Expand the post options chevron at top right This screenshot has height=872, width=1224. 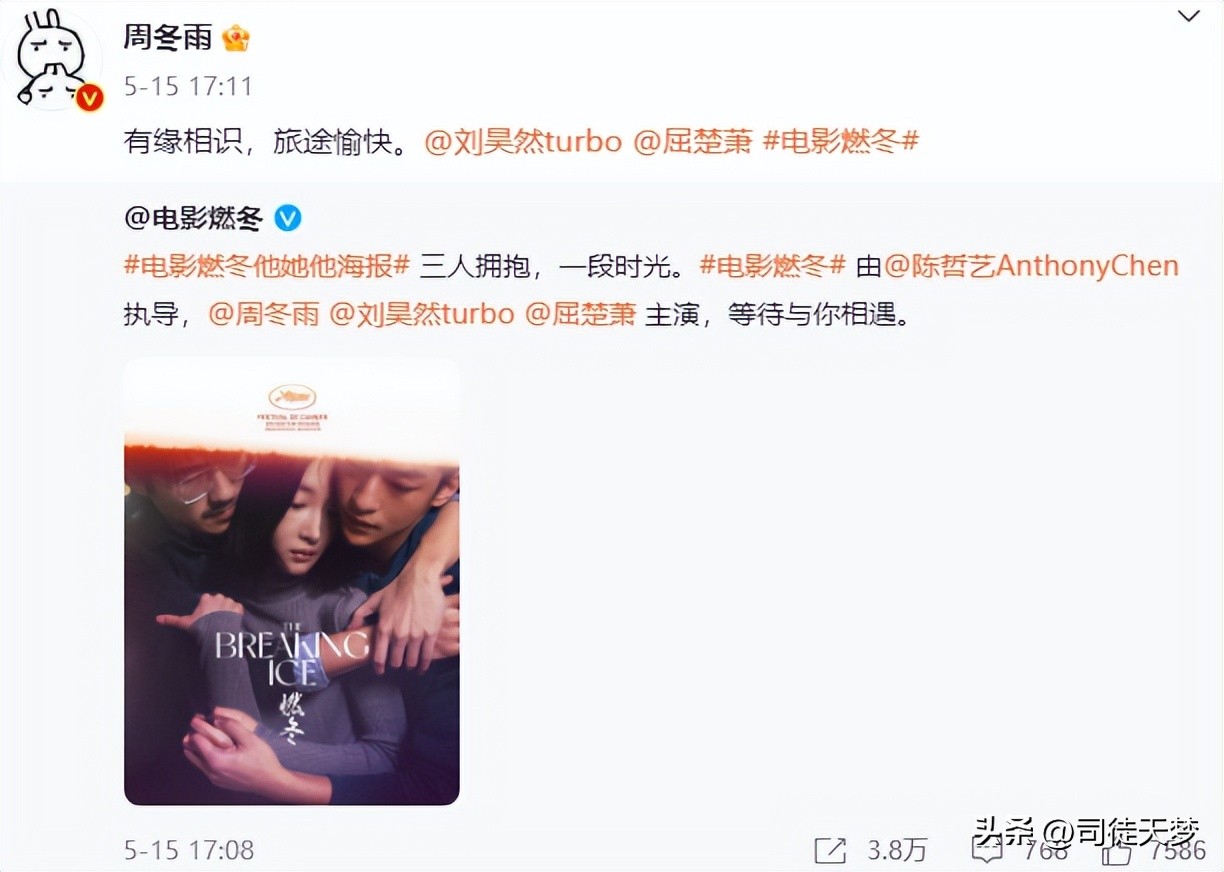click(1188, 17)
